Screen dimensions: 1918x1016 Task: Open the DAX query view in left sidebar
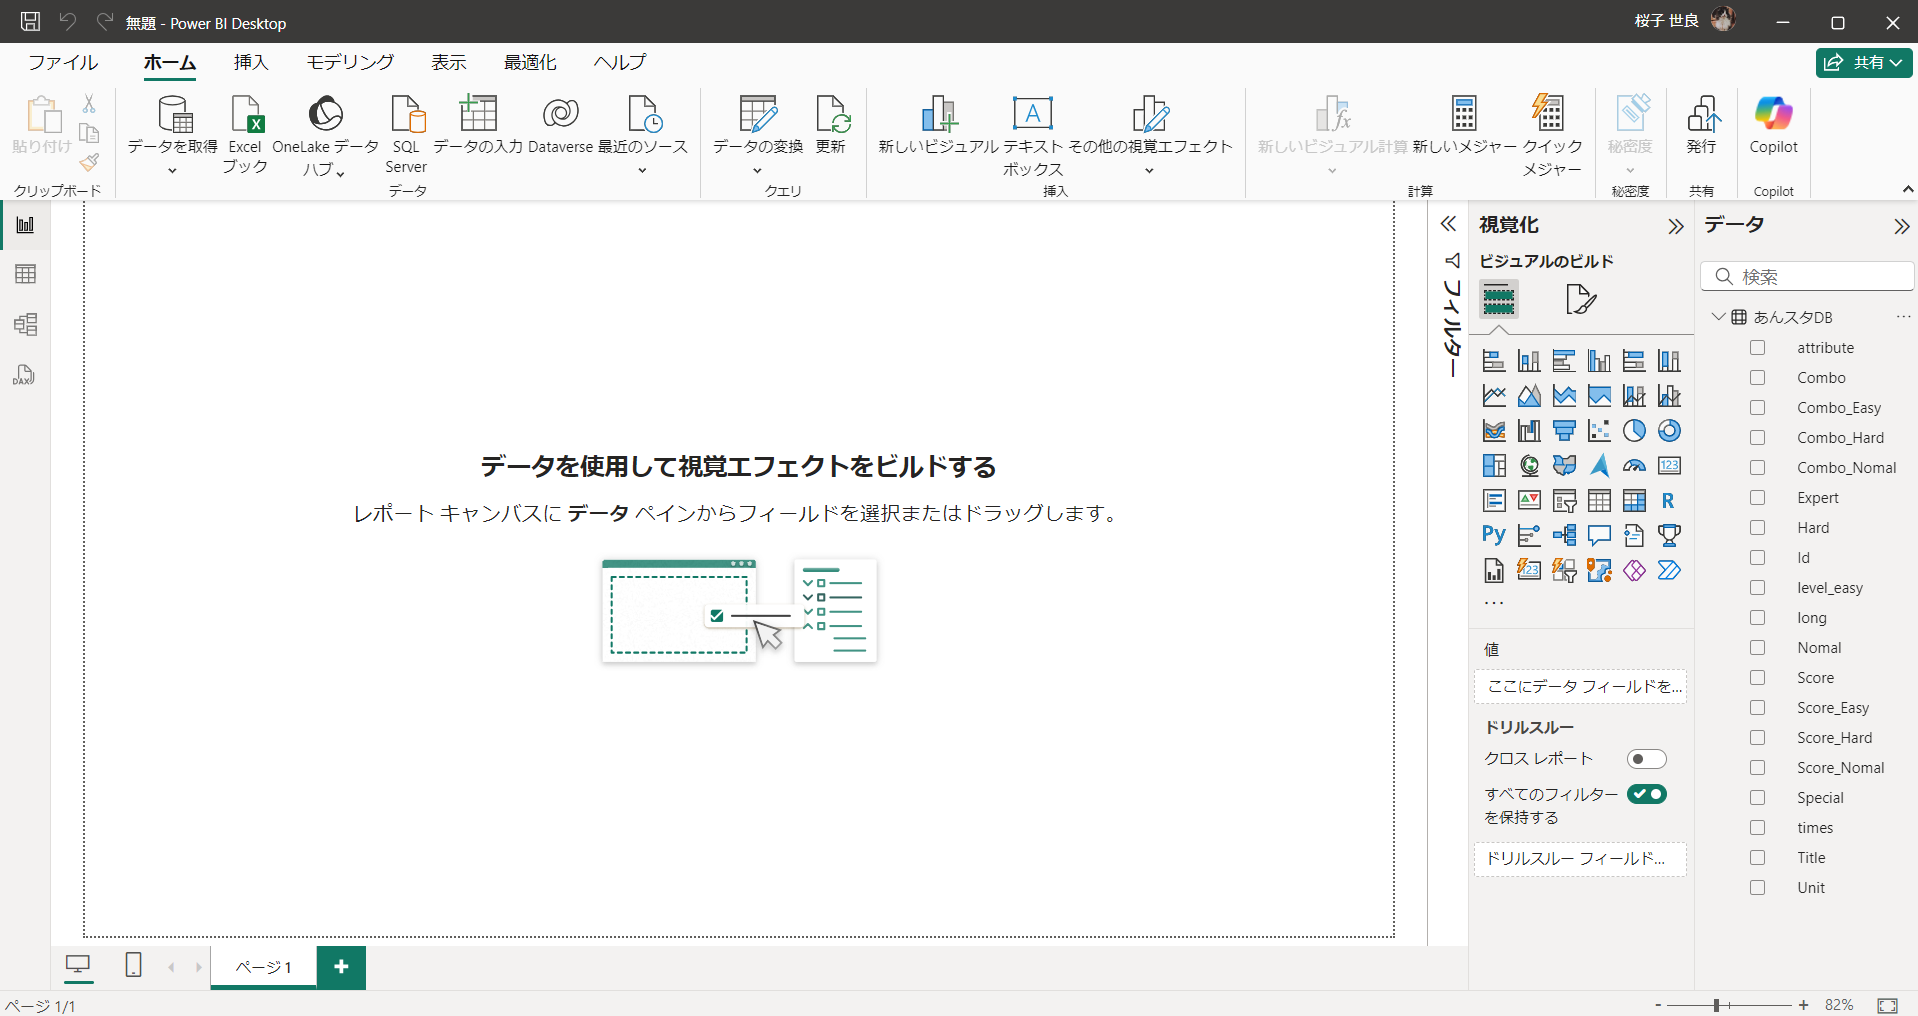(x=25, y=374)
